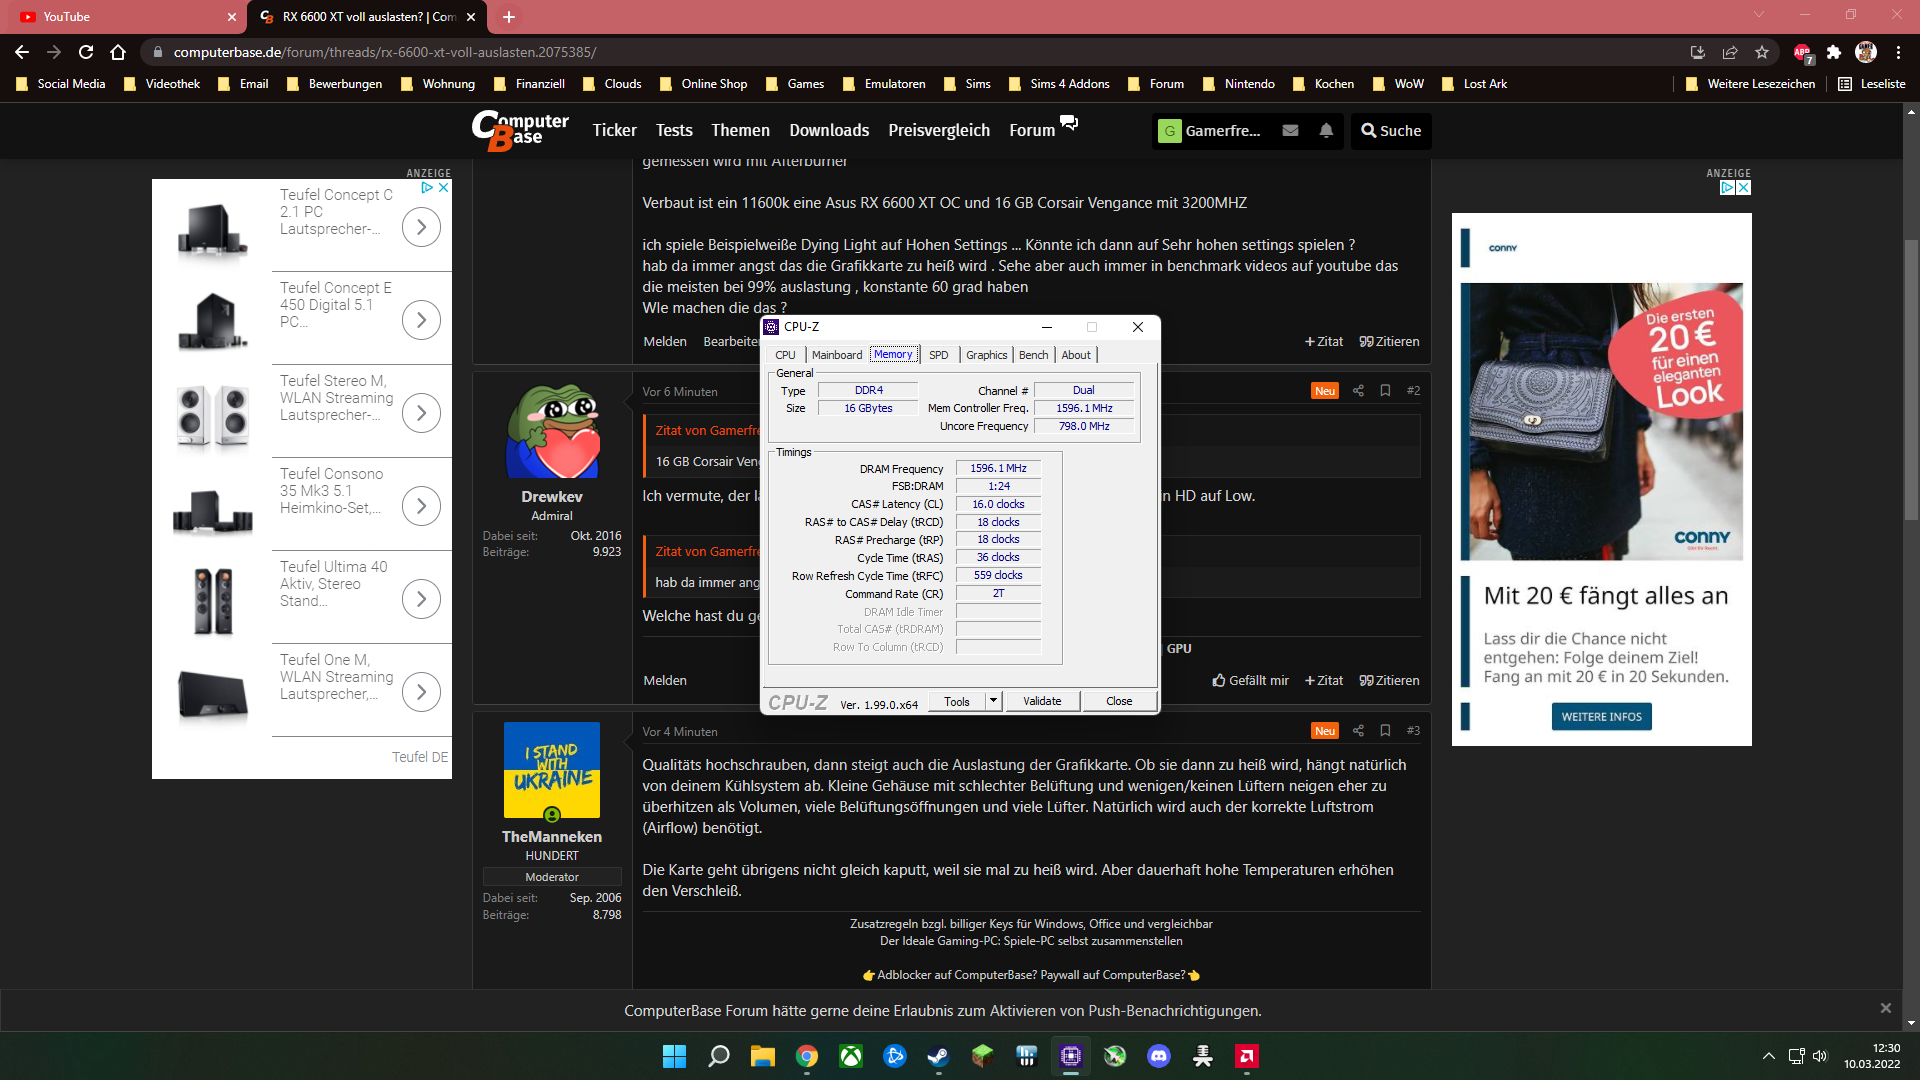This screenshot has width=1920, height=1080.
Task: Open Chrome extensions puzzle icon
Action: [1833, 52]
